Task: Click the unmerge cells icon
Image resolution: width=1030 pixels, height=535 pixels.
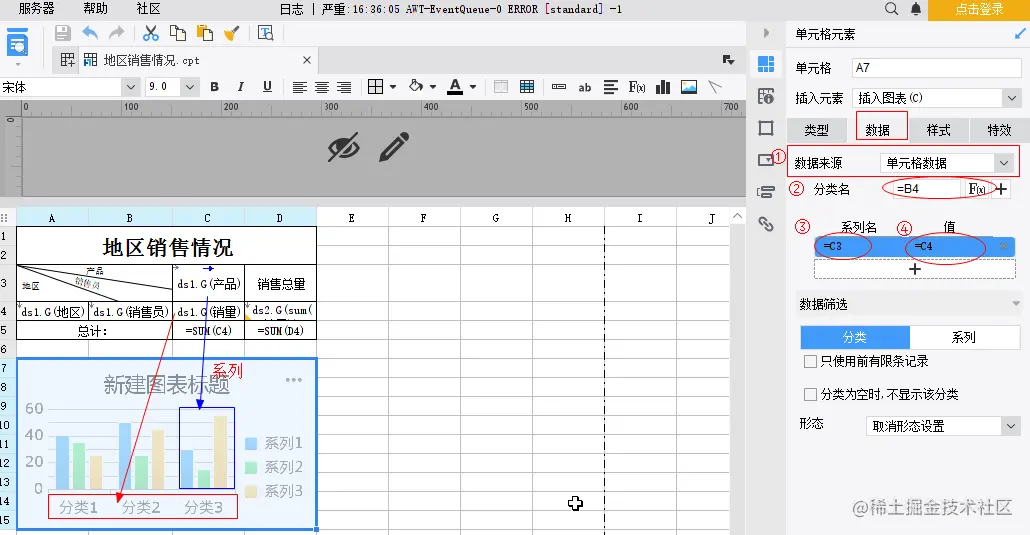Action: [501, 87]
